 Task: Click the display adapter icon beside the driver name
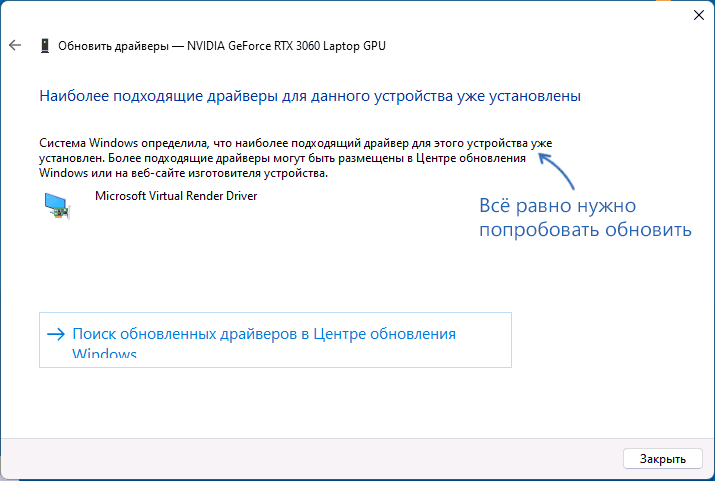tap(57, 206)
